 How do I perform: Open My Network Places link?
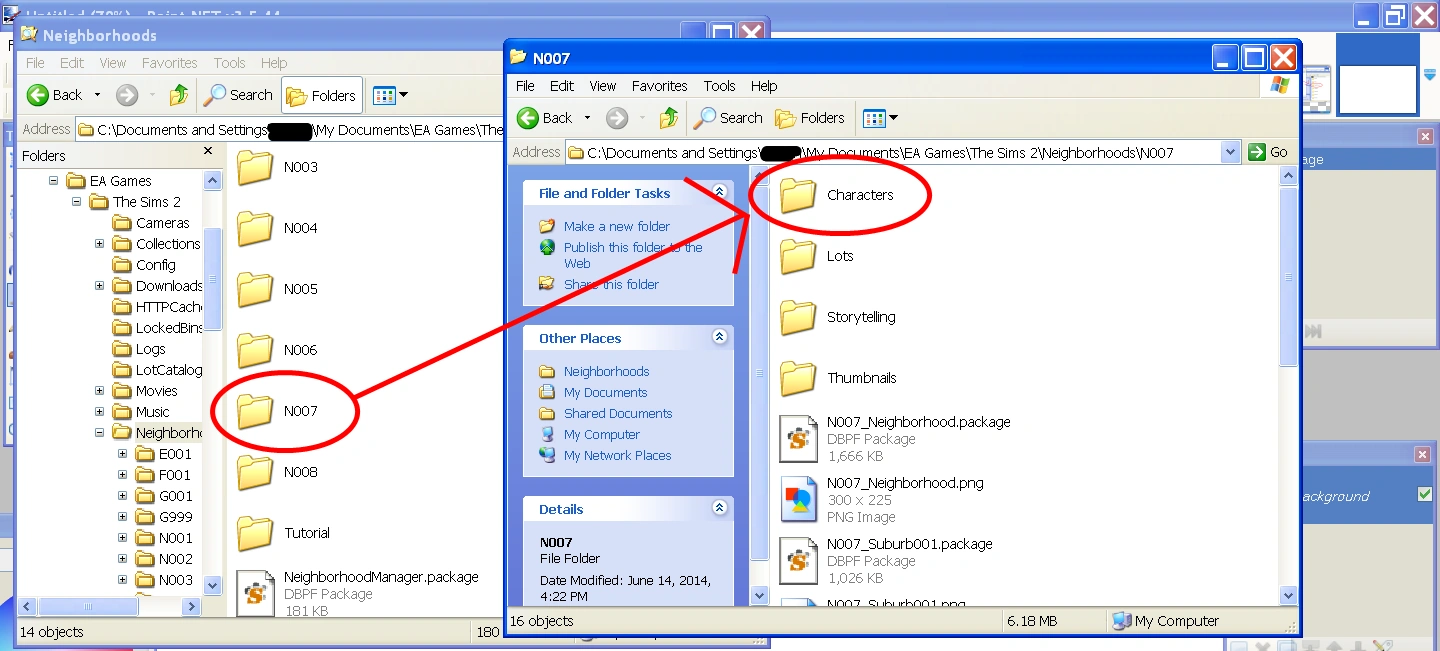617,456
